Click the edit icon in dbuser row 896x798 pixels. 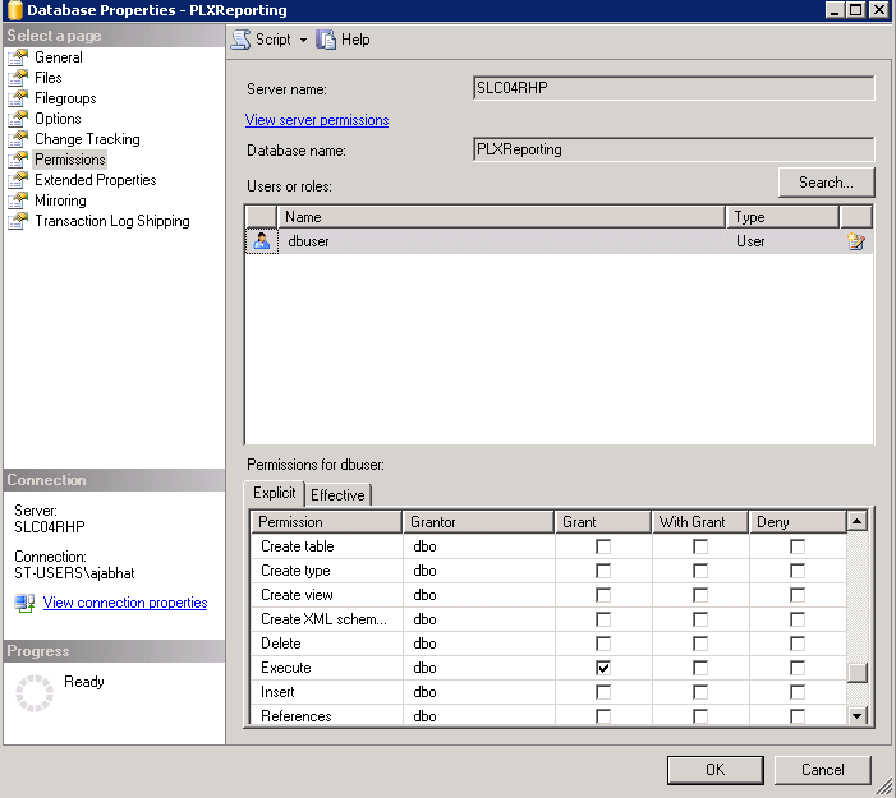[855, 241]
